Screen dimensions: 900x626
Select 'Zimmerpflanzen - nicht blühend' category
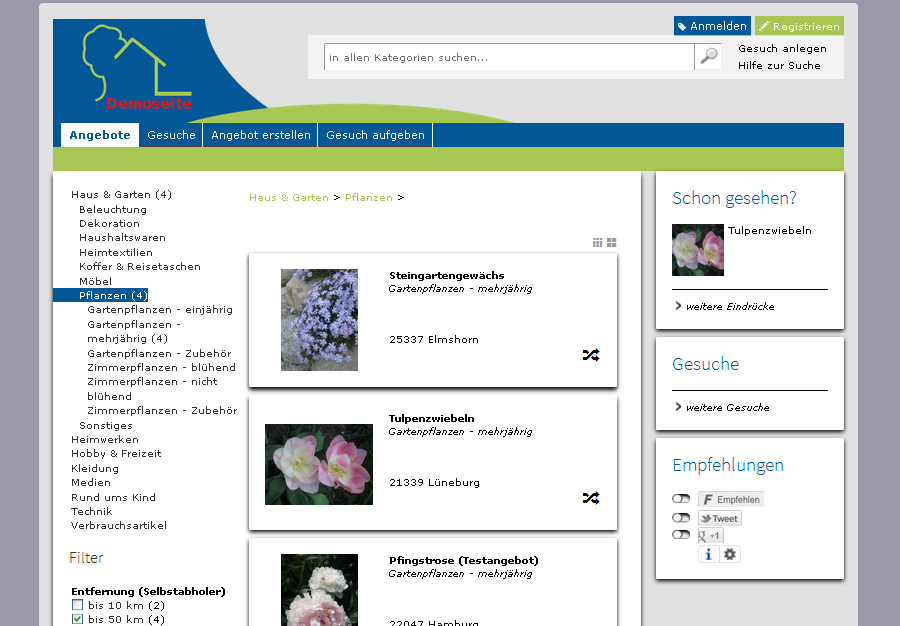click(152, 389)
